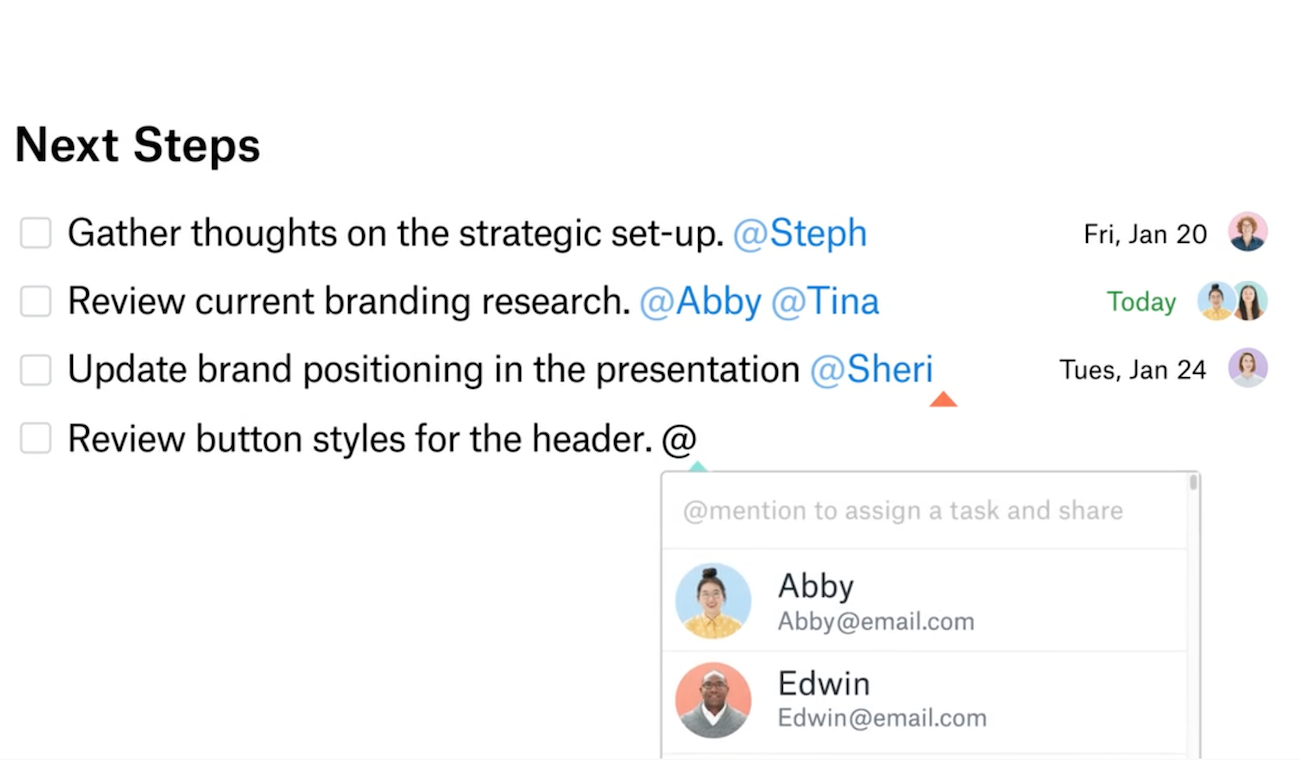
Task: Click the second assignee avatar beside Today
Action: (1249, 301)
